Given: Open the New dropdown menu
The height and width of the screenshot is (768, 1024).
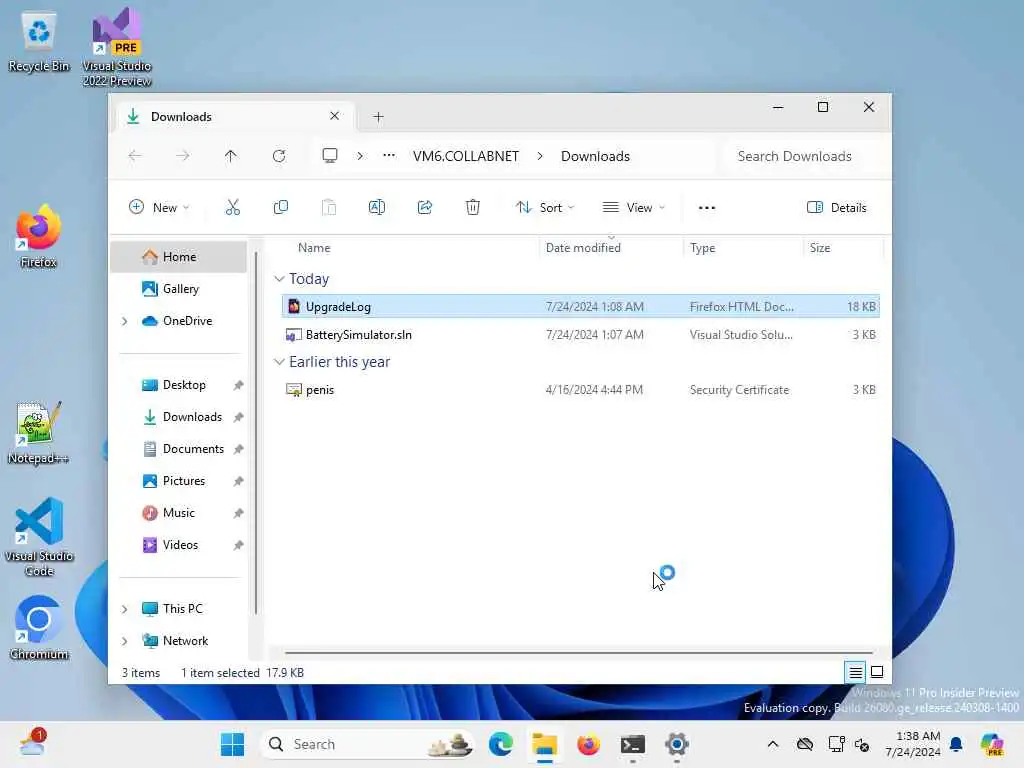Looking at the screenshot, I should 159,208.
